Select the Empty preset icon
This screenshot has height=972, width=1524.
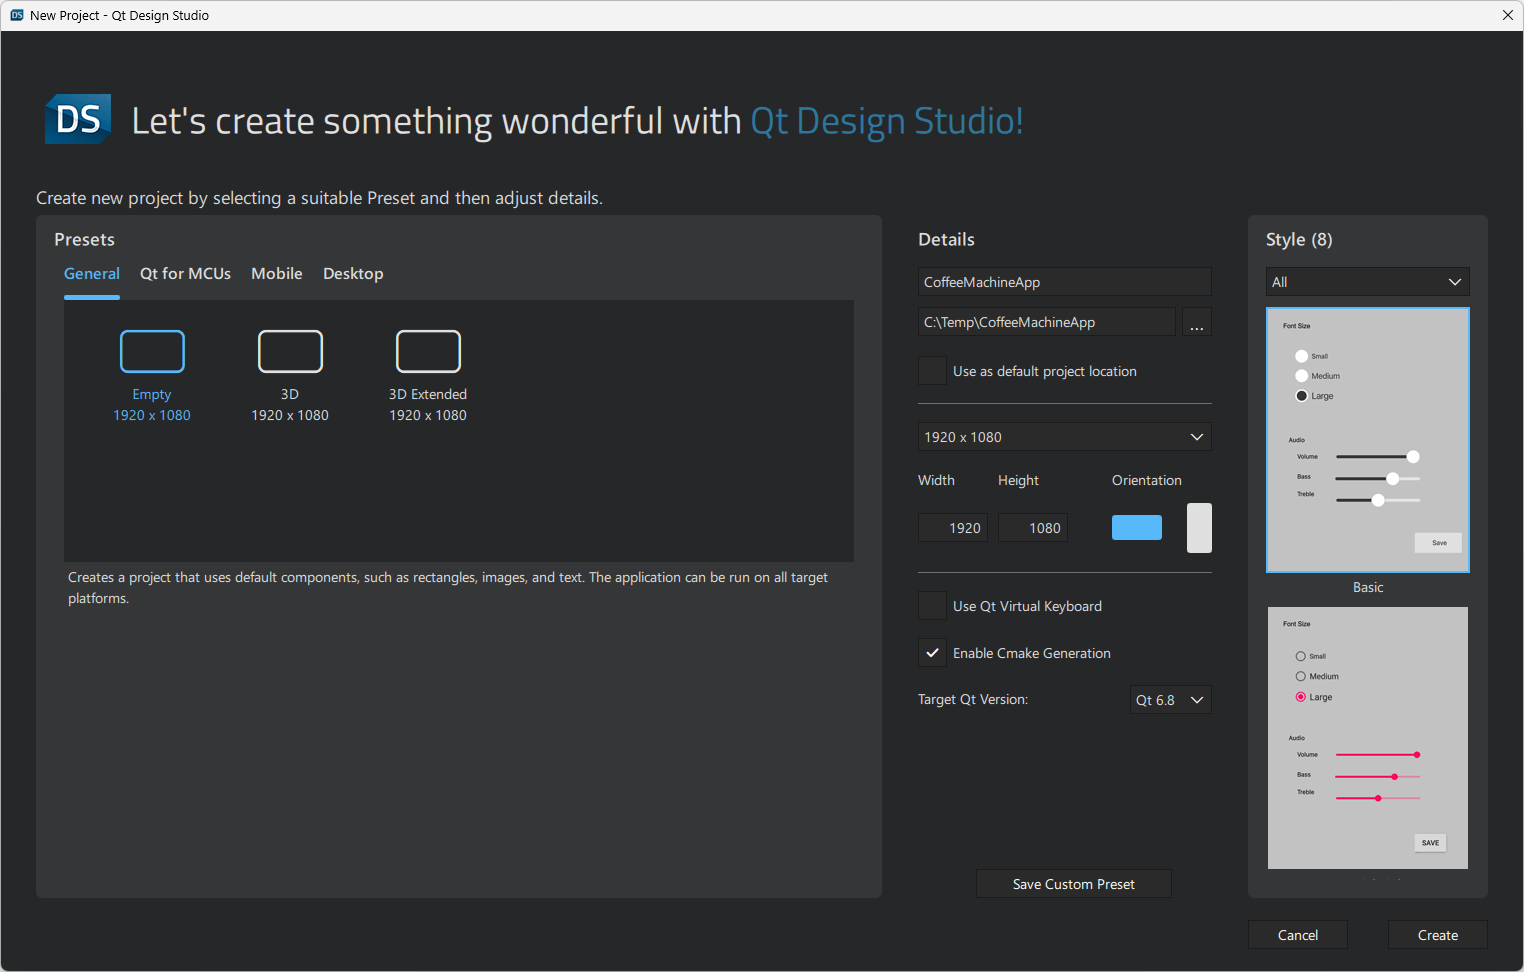tap(152, 351)
